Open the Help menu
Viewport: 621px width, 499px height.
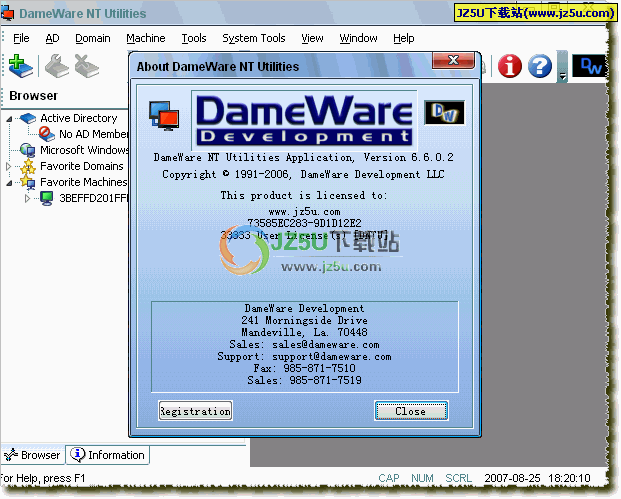tap(404, 38)
